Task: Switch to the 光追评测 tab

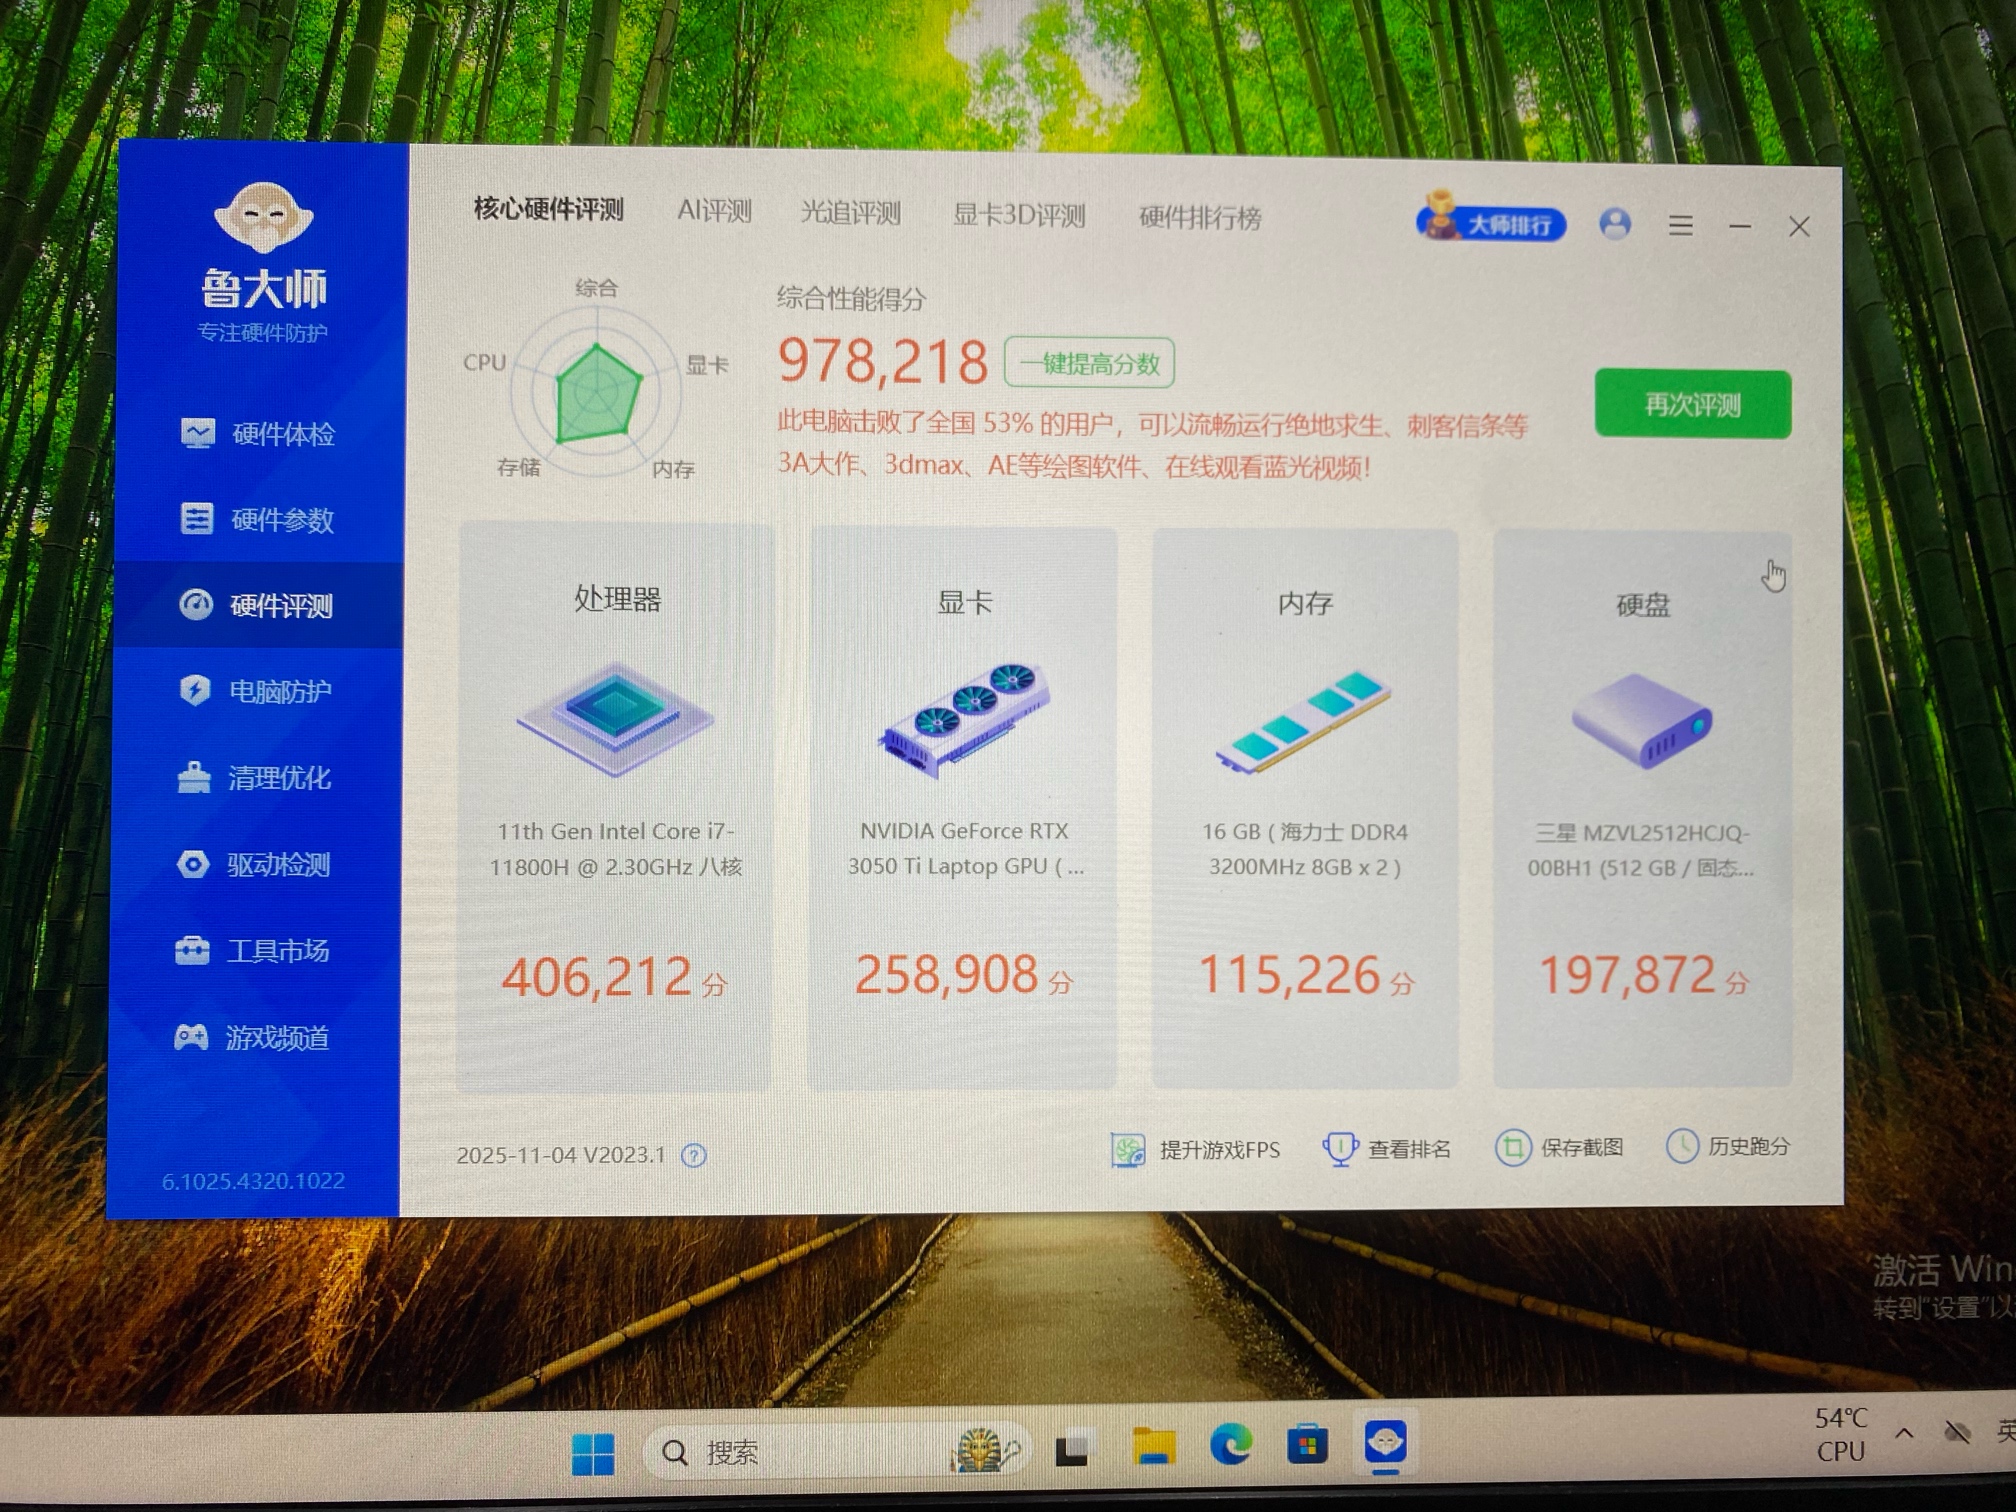Action: click(850, 213)
